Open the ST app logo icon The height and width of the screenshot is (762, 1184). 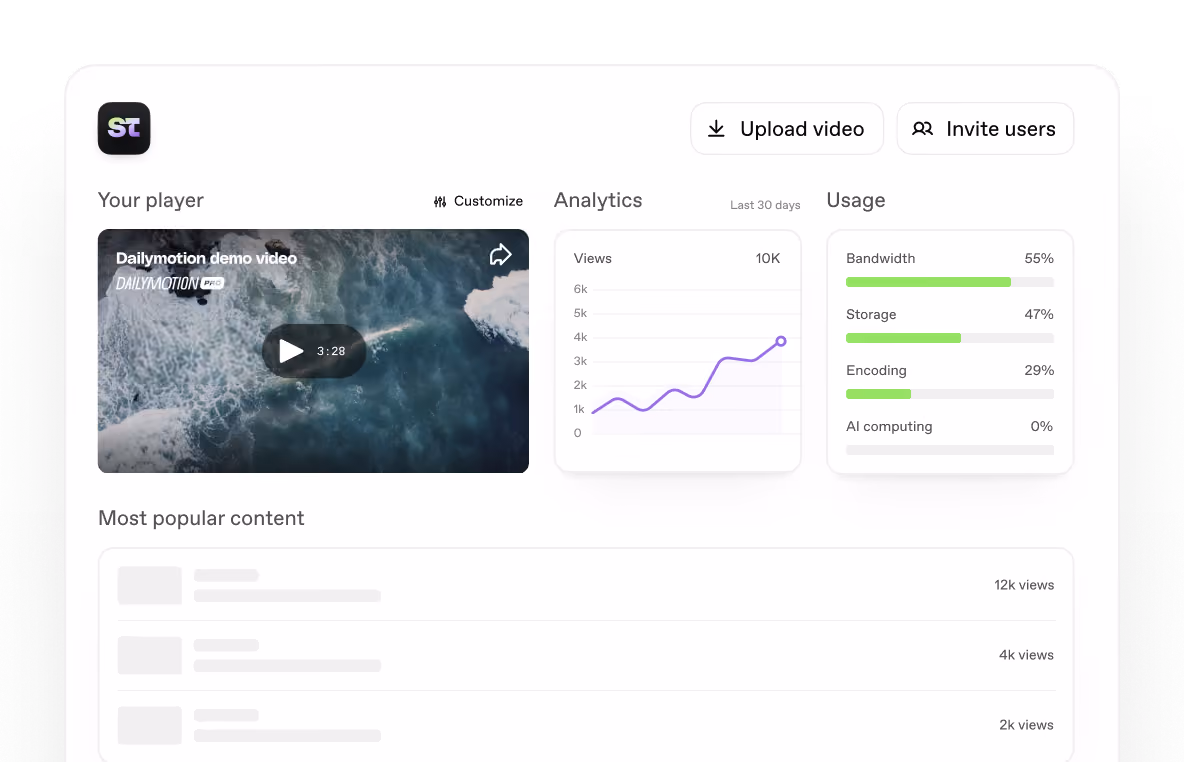(124, 128)
